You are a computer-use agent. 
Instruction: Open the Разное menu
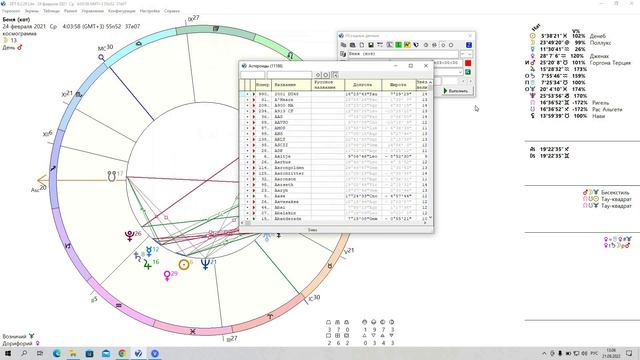coord(70,11)
